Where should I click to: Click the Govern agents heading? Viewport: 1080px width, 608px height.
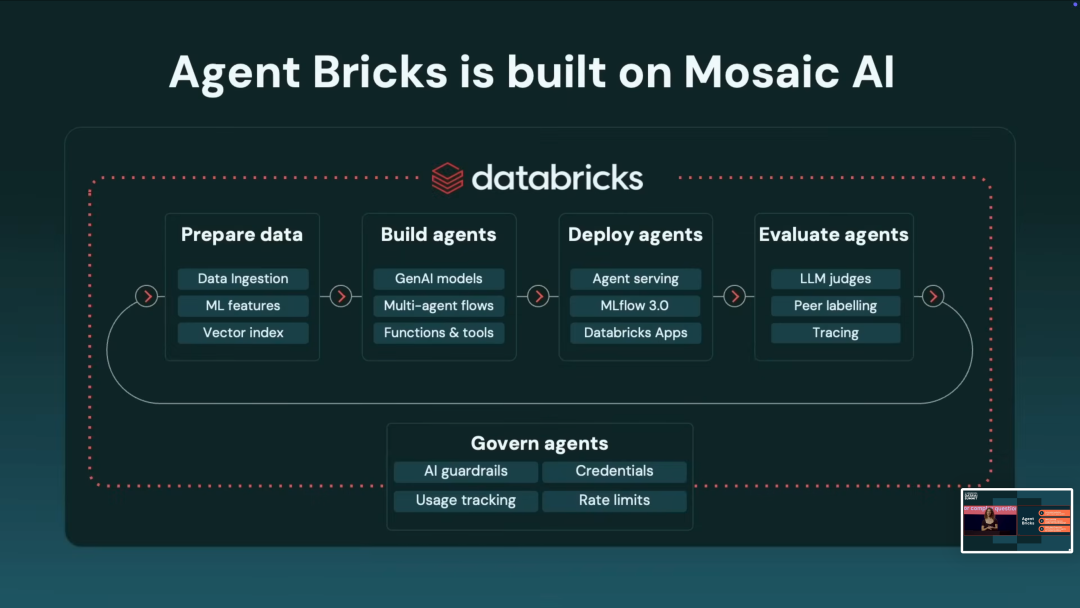(539, 443)
